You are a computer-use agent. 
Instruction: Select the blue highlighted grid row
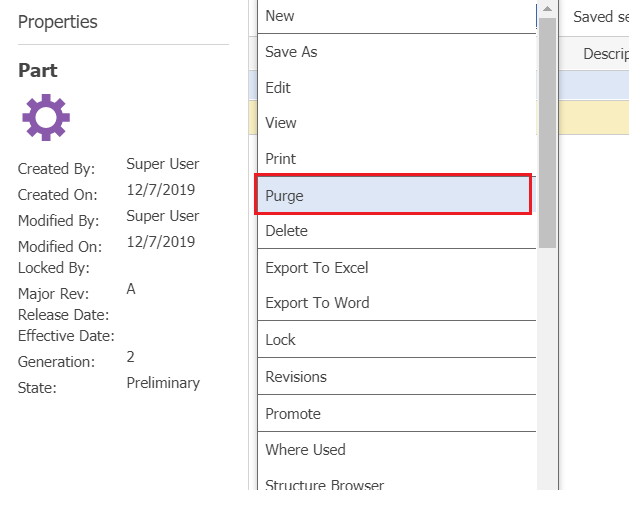coord(594,85)
